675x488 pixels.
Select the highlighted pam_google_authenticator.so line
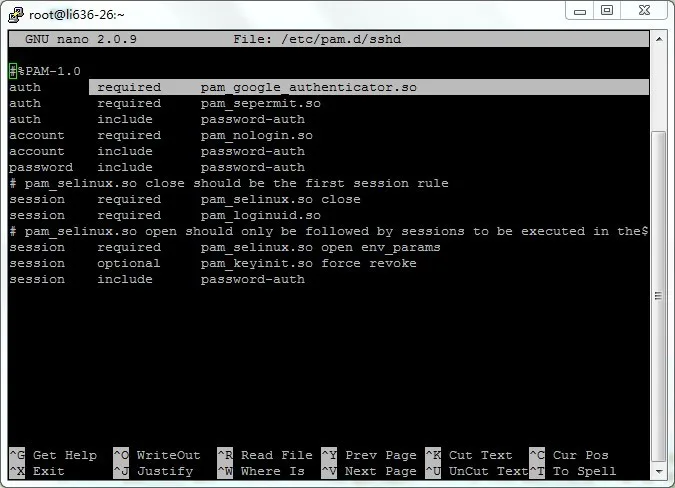tap(329, 87)
